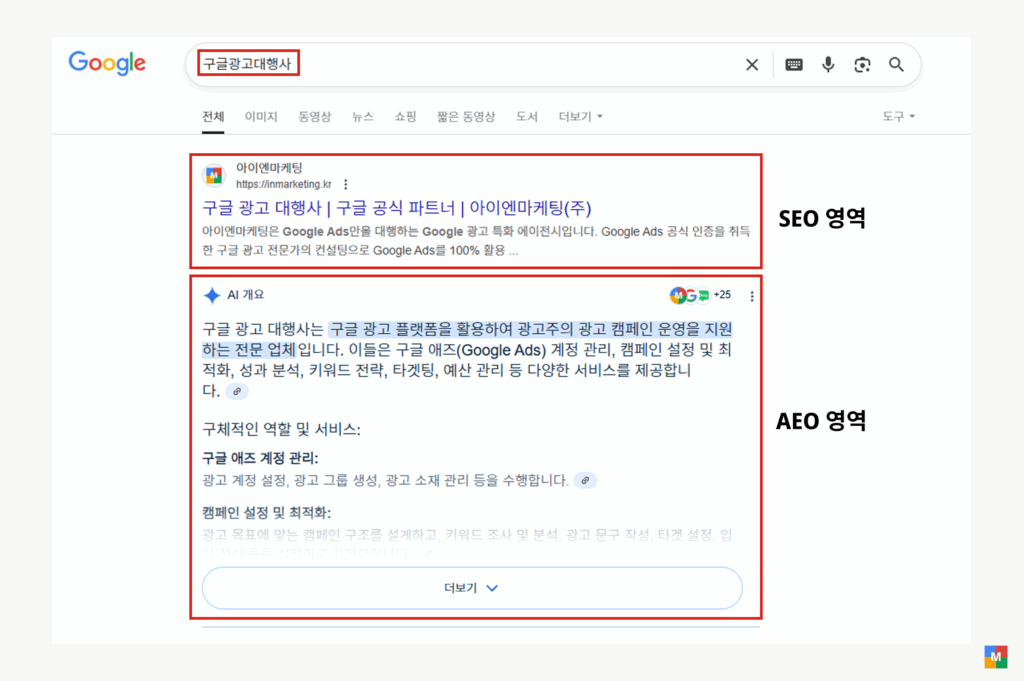Click the https://inmarketing.kr URL
This screenshot has height=681, width=1024.
click(283, 184)
